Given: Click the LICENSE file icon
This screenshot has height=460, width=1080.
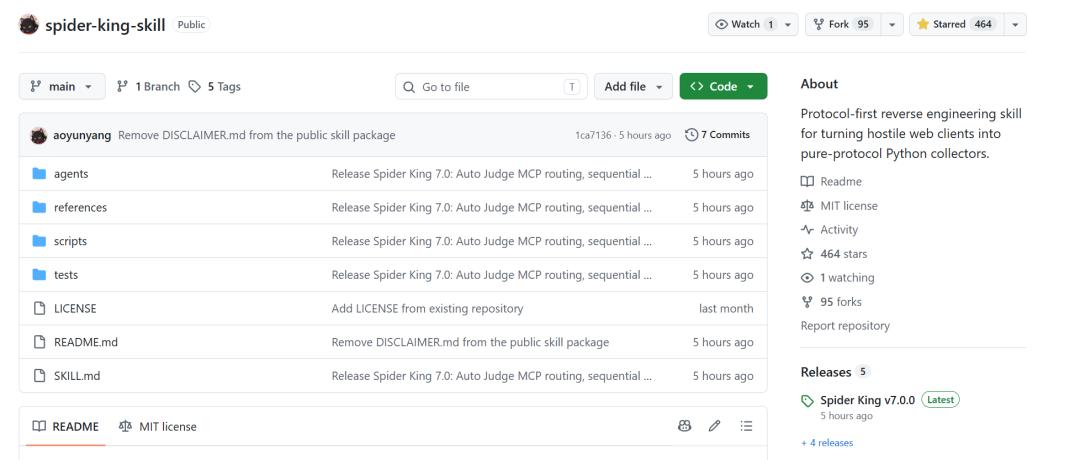Looking at the screenshot, I should tap(39, 309).
